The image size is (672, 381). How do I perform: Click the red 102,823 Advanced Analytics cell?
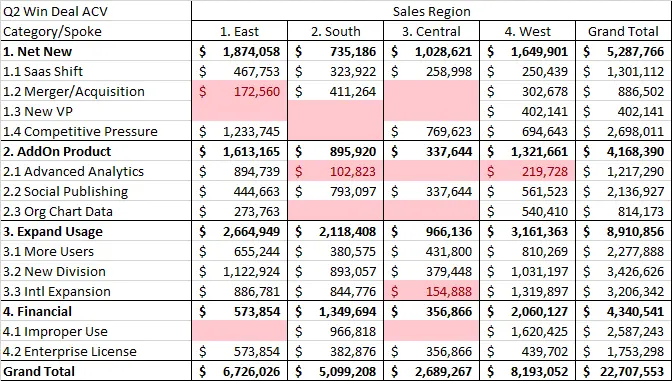coord(336,171)
